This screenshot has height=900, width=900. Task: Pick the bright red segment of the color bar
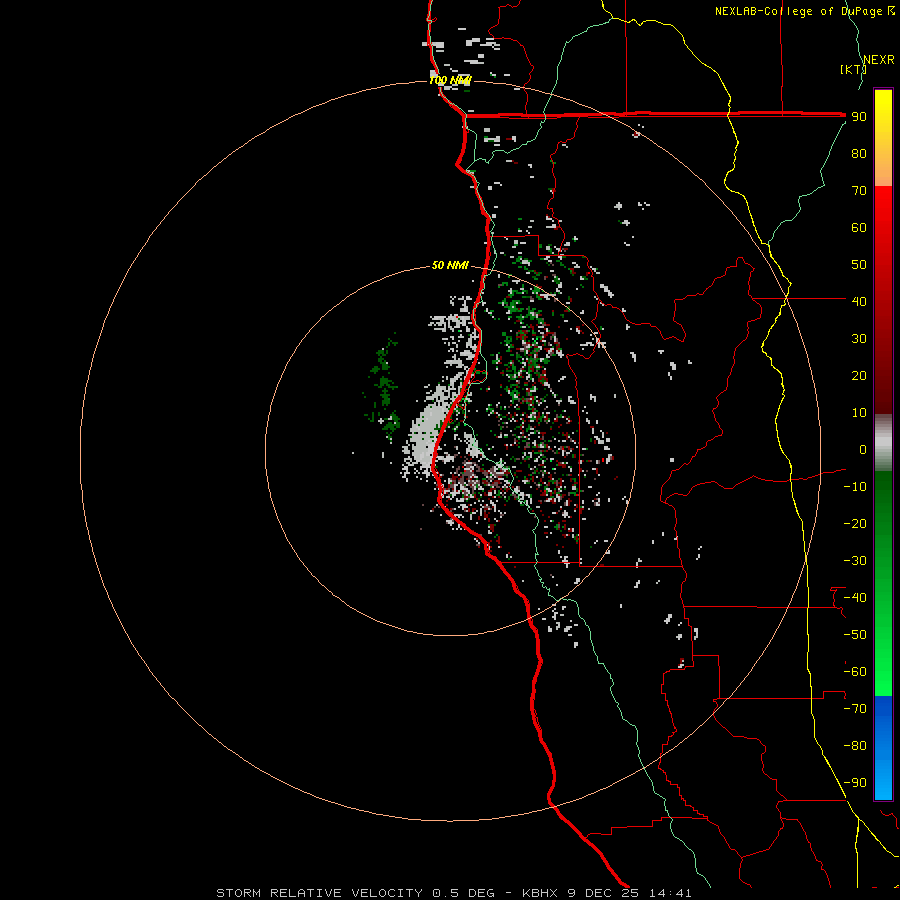(x=883, y=210)
